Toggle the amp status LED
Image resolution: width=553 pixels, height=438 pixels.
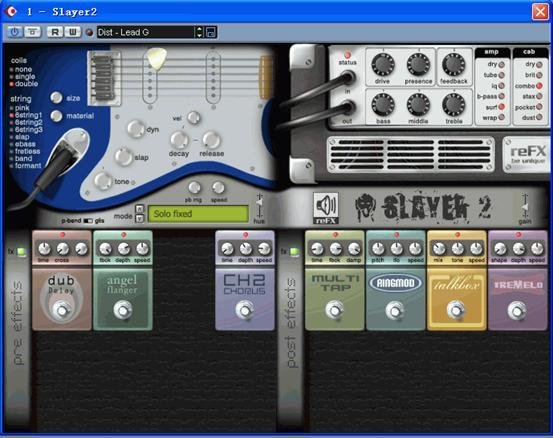pyautogui.click(x=347, y=55)
